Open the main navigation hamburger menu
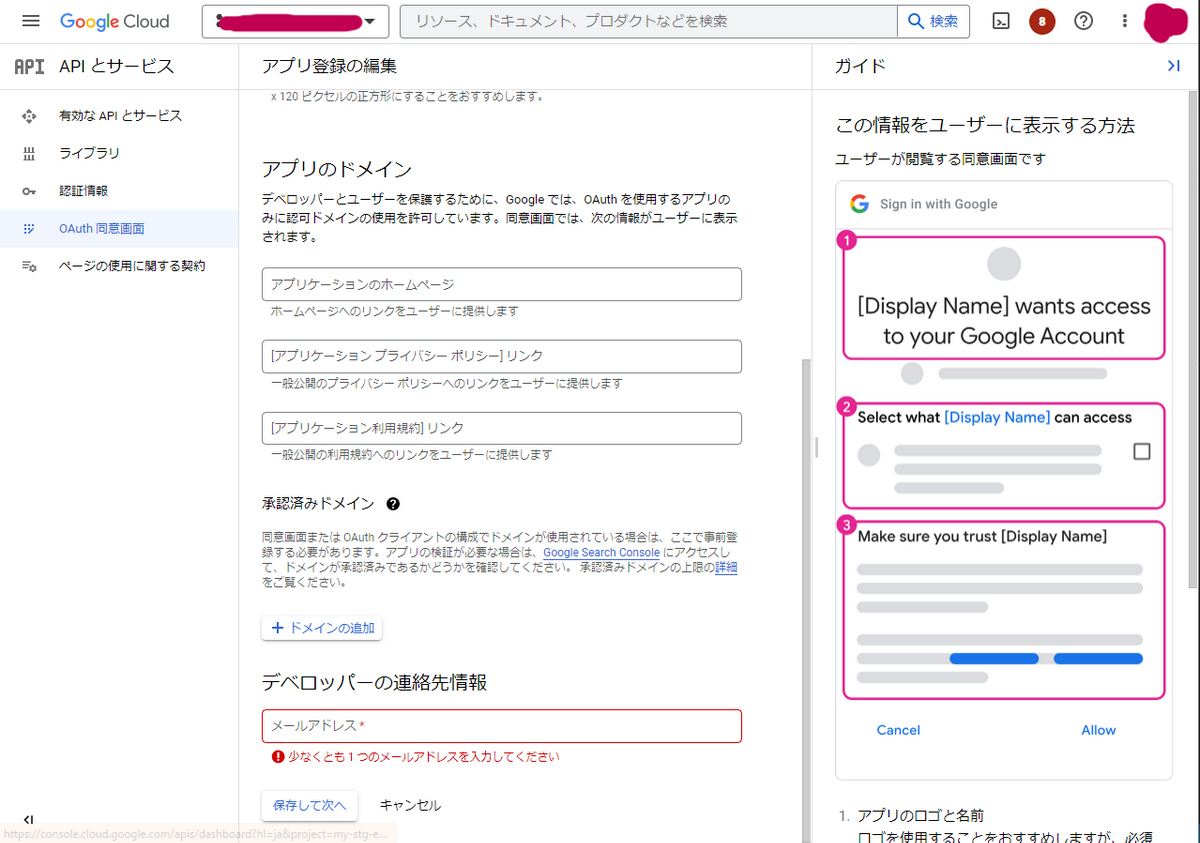This screenshot has width=1200, height=843. [30, 21]
